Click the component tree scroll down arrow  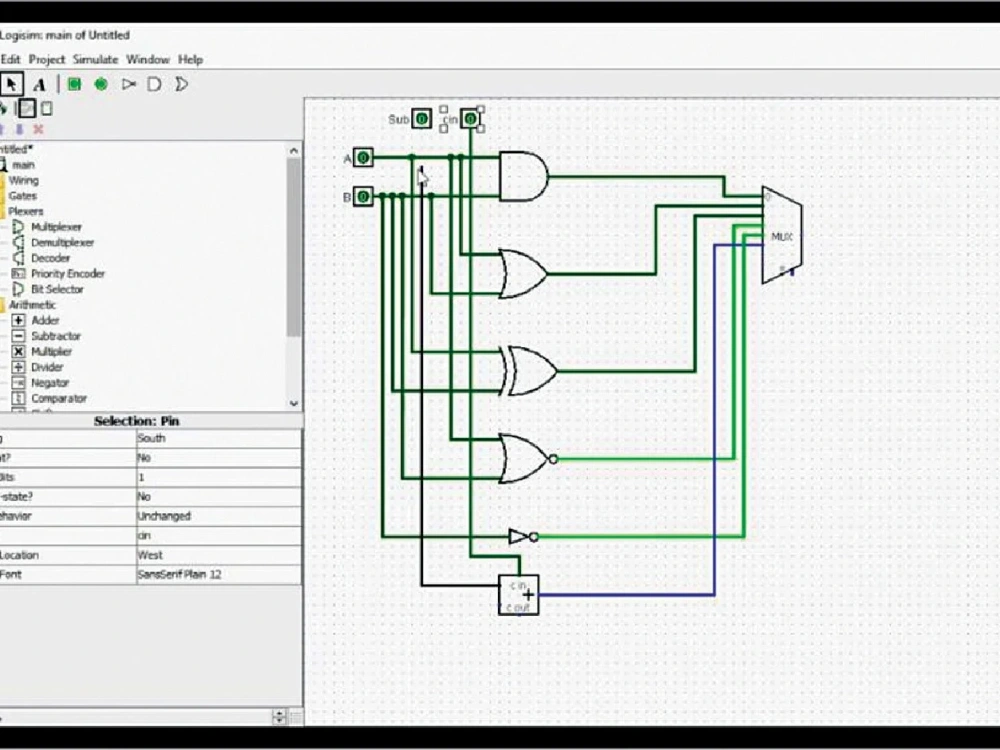tap(293, 403)
